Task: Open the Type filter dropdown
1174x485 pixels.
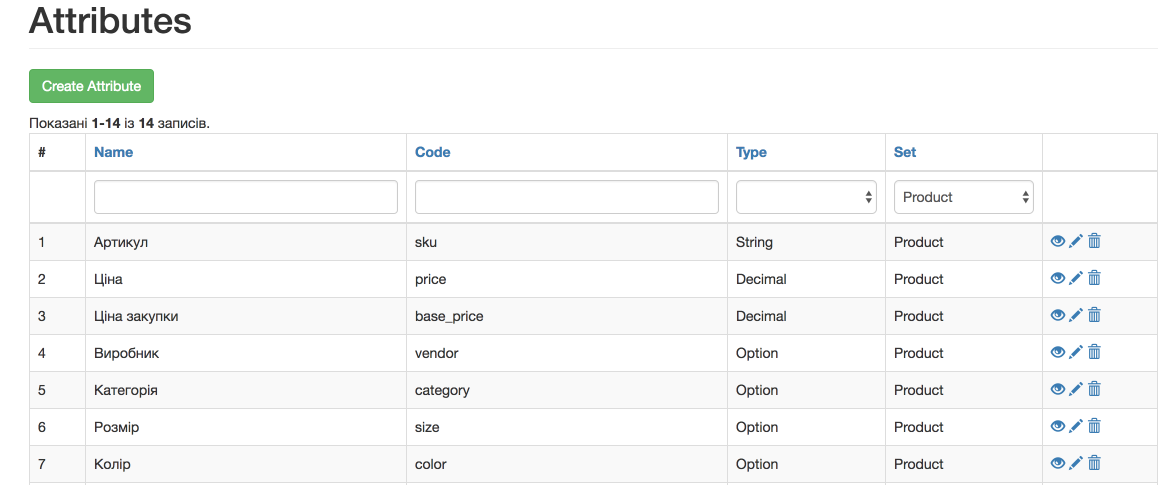Action: [806, 197]
